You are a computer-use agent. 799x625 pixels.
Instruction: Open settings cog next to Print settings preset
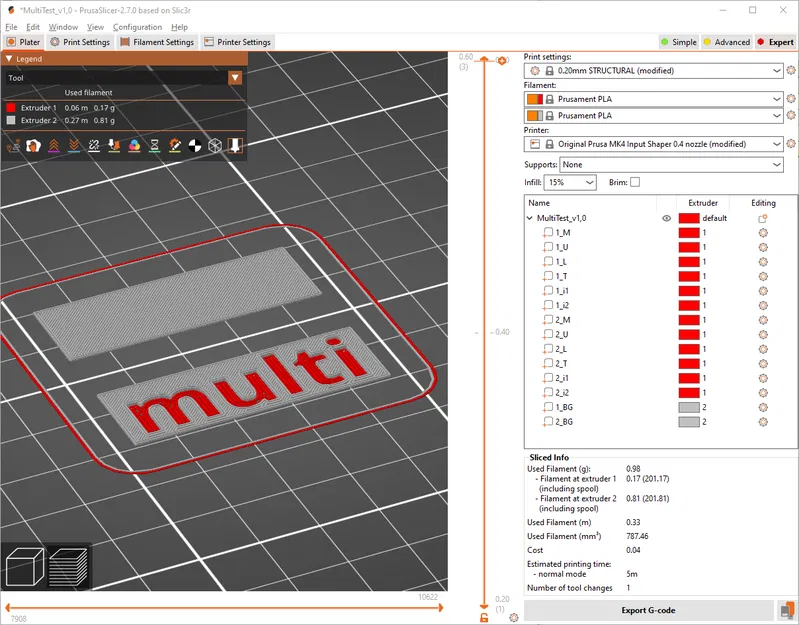(791, 70)
